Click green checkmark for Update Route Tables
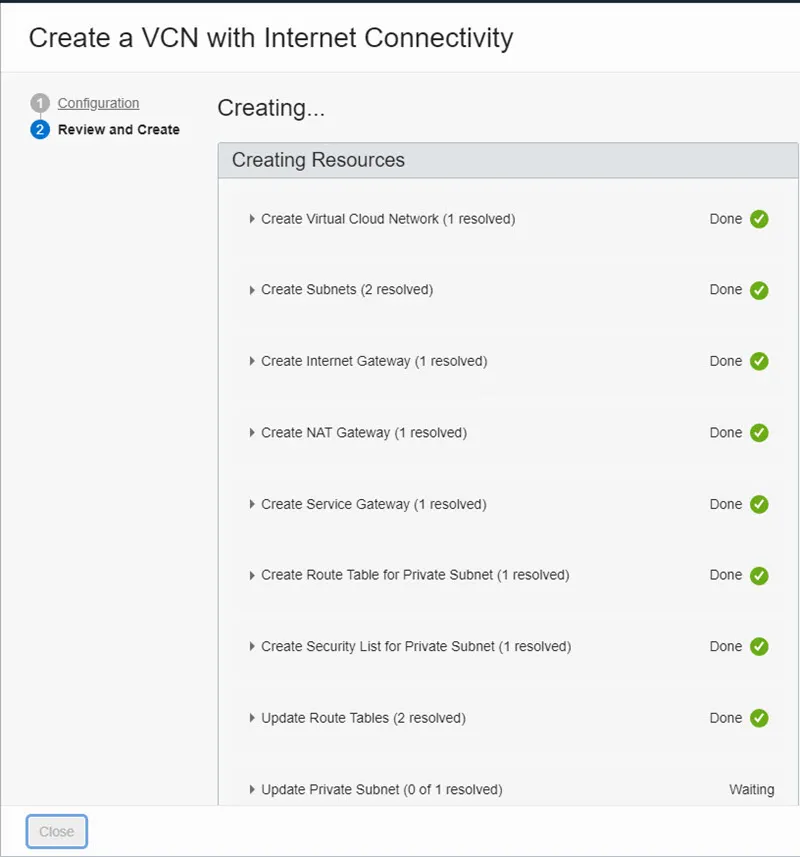 [759, 718]
